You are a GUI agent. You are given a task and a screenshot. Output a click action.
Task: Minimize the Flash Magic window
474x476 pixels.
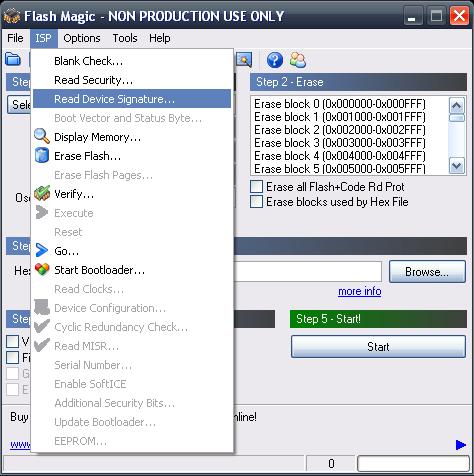(x=413, y=16)
